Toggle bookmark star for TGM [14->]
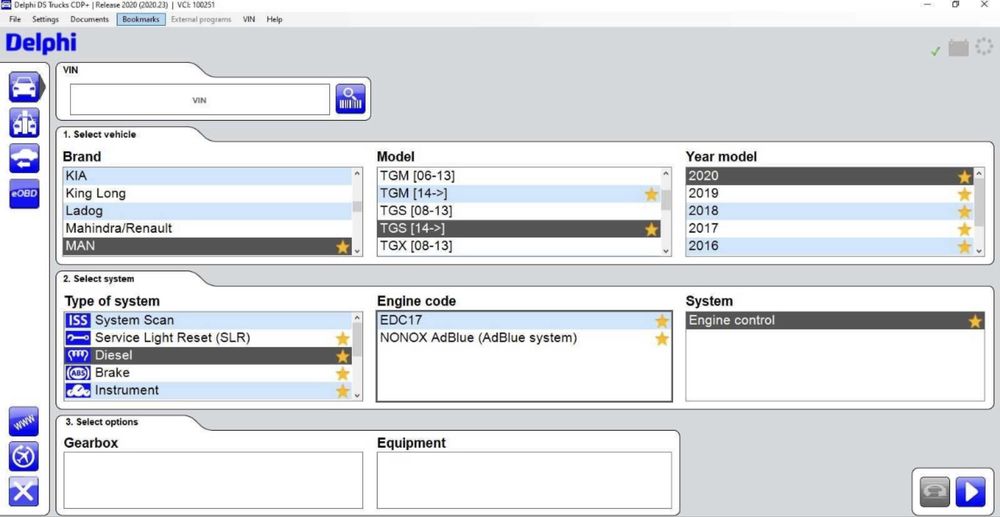 (651, 194)
